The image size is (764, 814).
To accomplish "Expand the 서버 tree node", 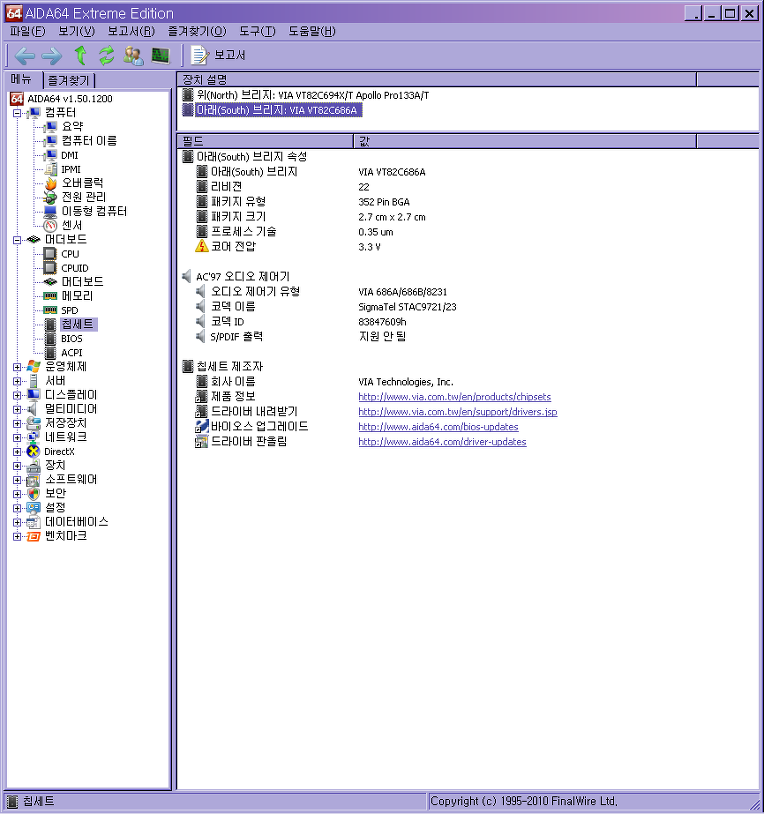I will (x=17, y=381).
